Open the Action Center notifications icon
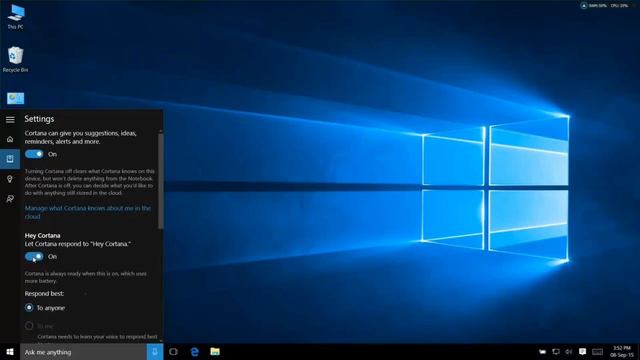The height and width of the screenshot is (360, 640). click(582, 352)
